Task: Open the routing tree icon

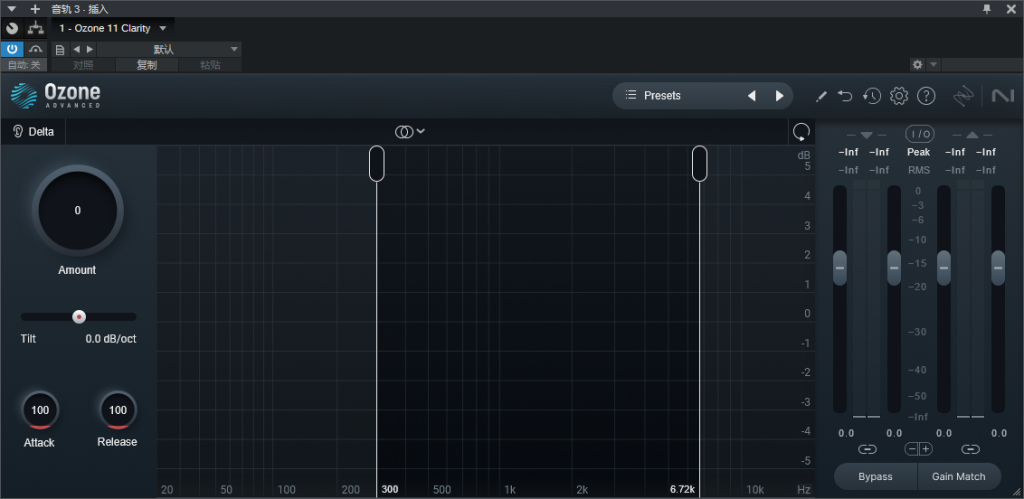Action: click(x=35, y=28)
